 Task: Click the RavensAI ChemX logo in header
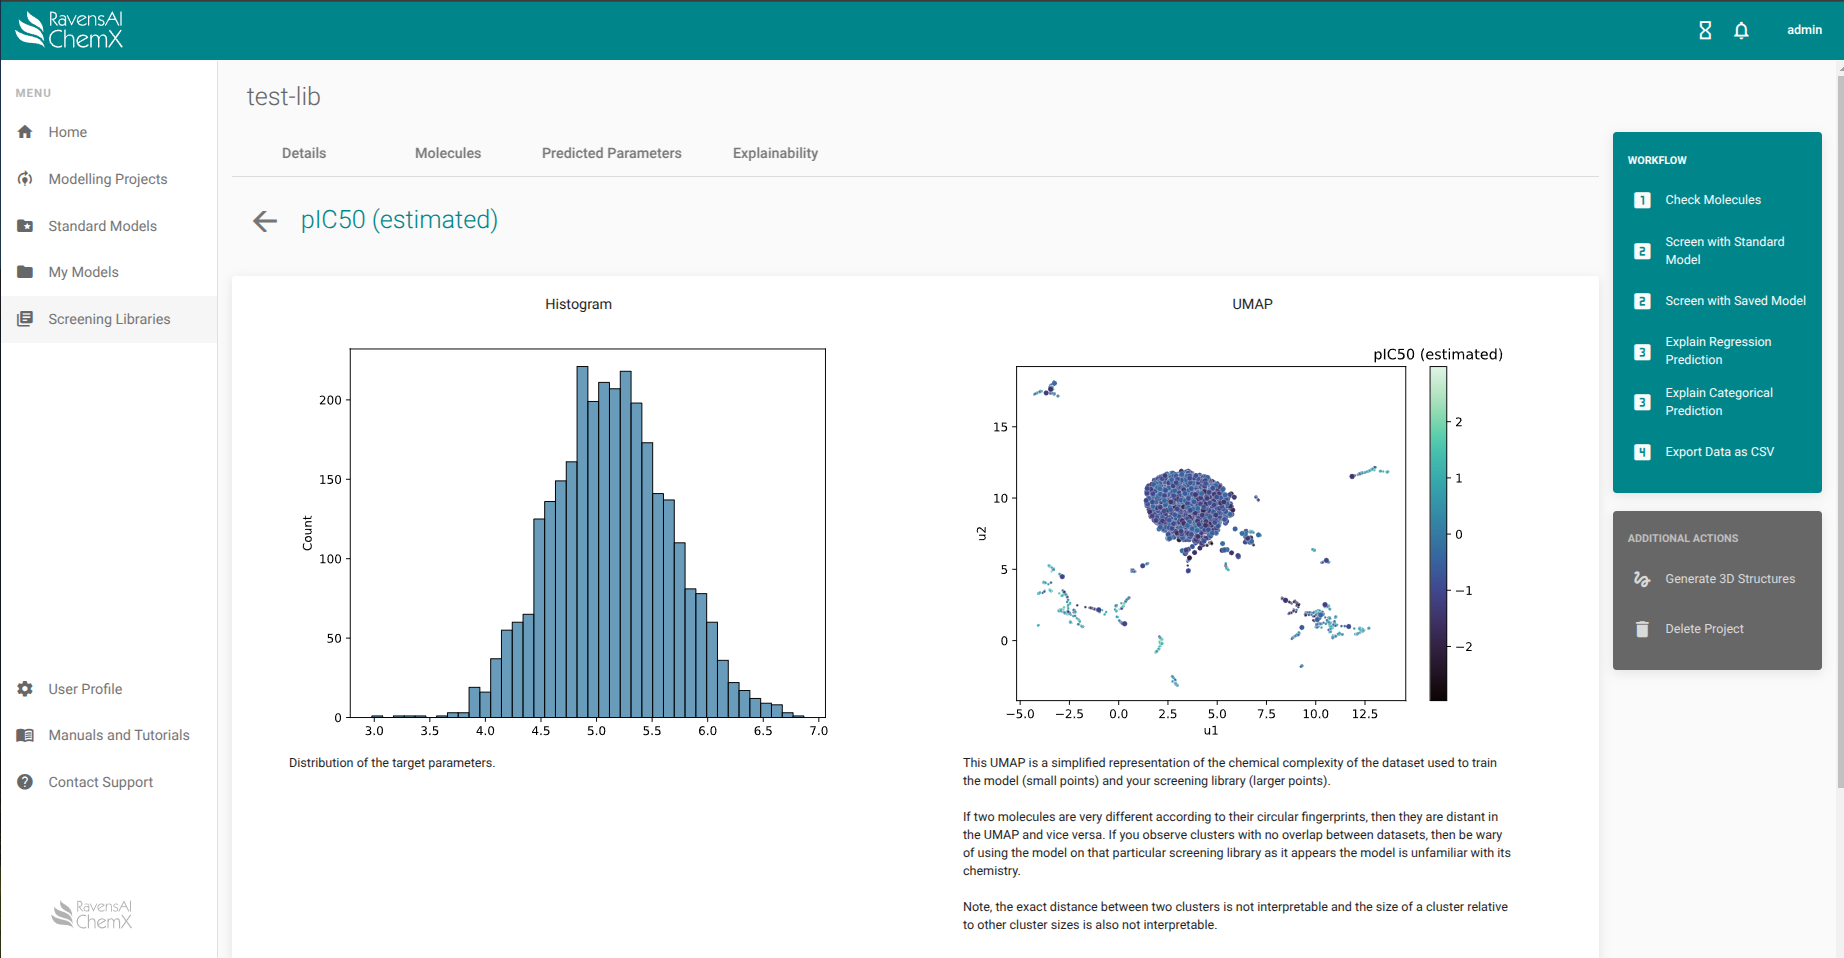(70, 30)
